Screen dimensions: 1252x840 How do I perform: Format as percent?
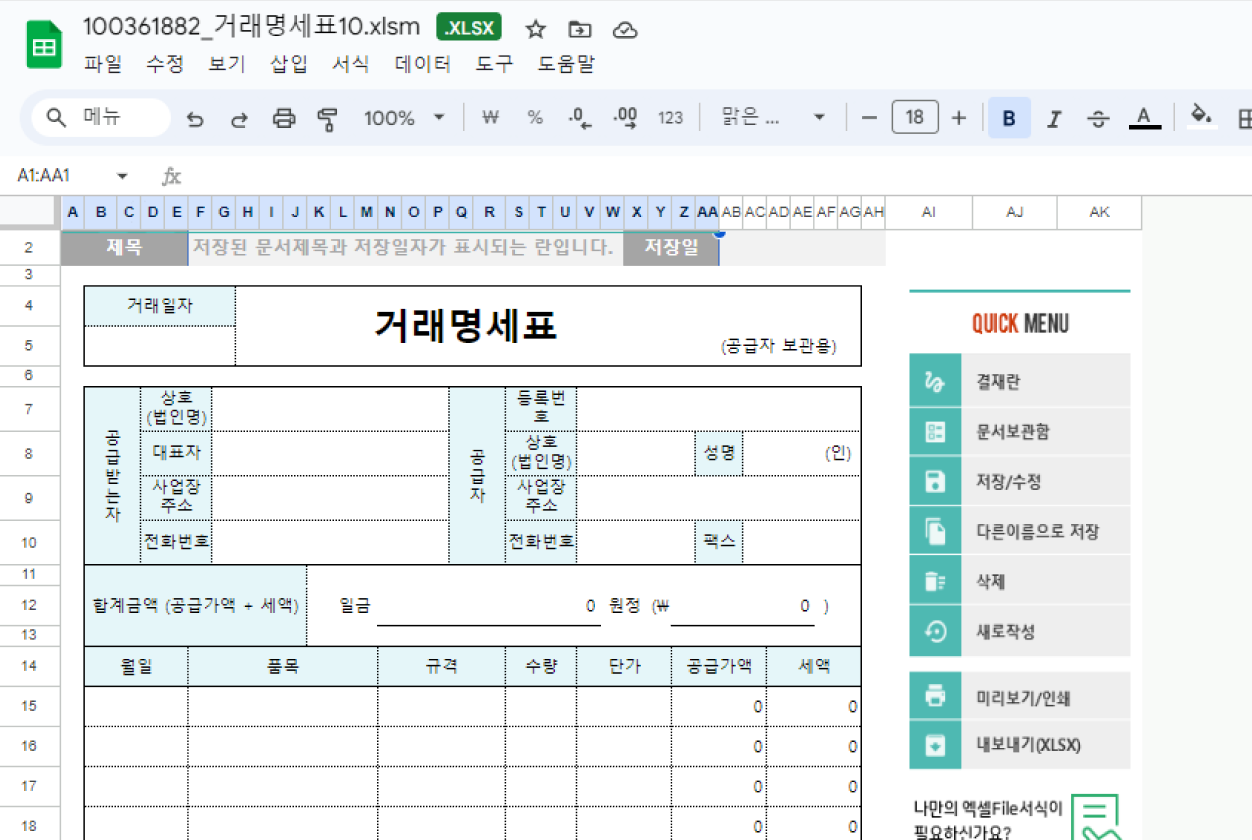pos(535,118)
